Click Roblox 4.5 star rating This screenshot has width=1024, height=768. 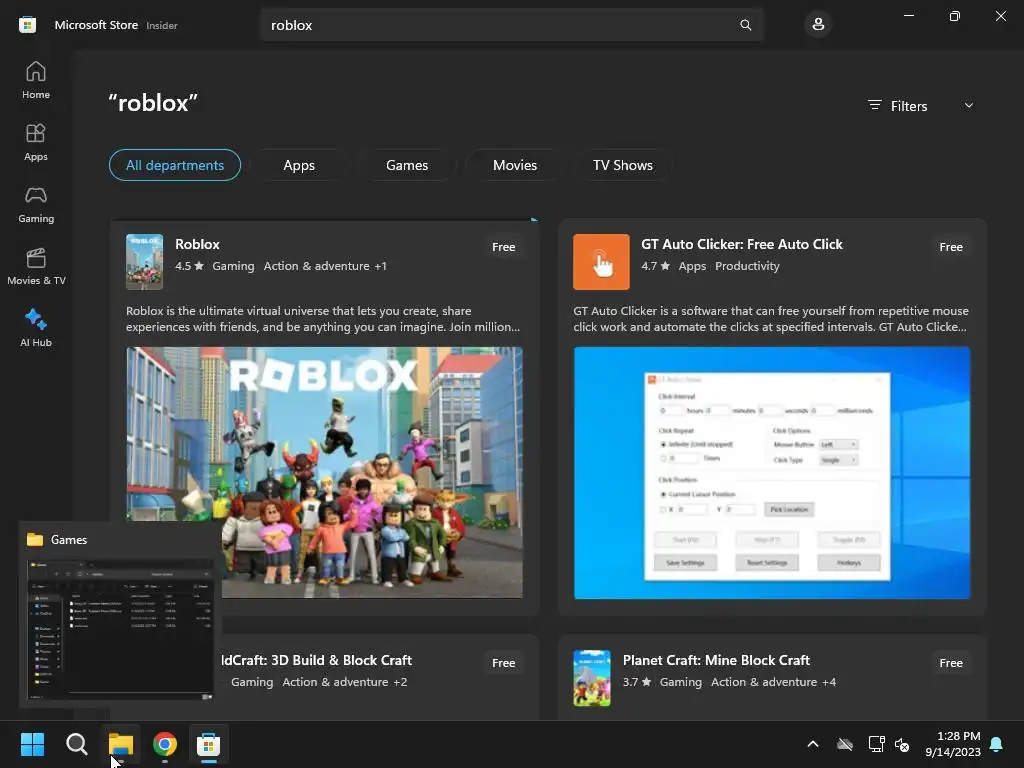[x=189, y=266]
